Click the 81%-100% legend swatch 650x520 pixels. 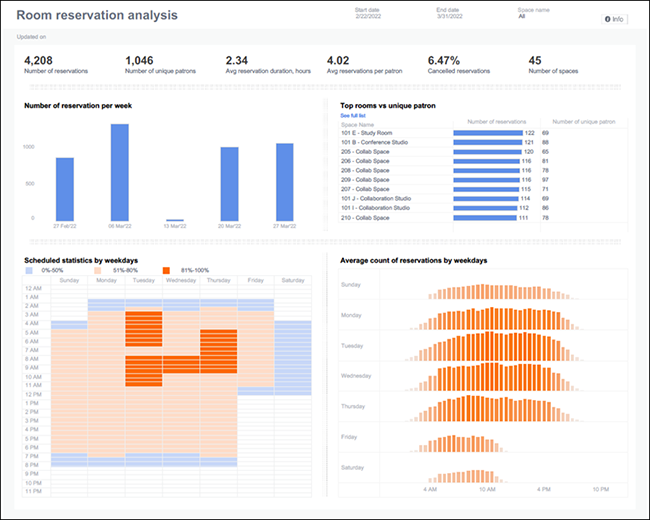pos(166,270)
